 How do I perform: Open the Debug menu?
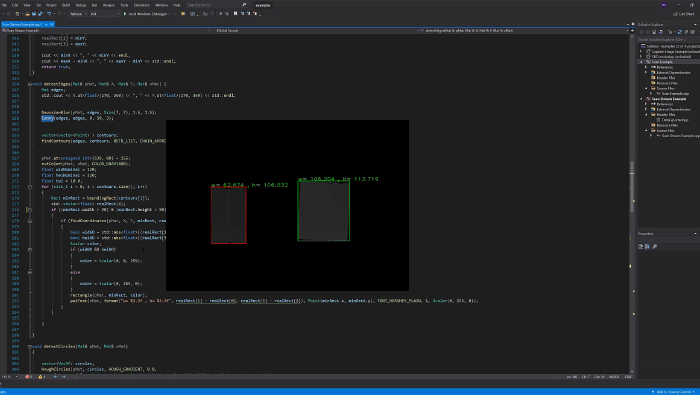(x=81, y=5)
